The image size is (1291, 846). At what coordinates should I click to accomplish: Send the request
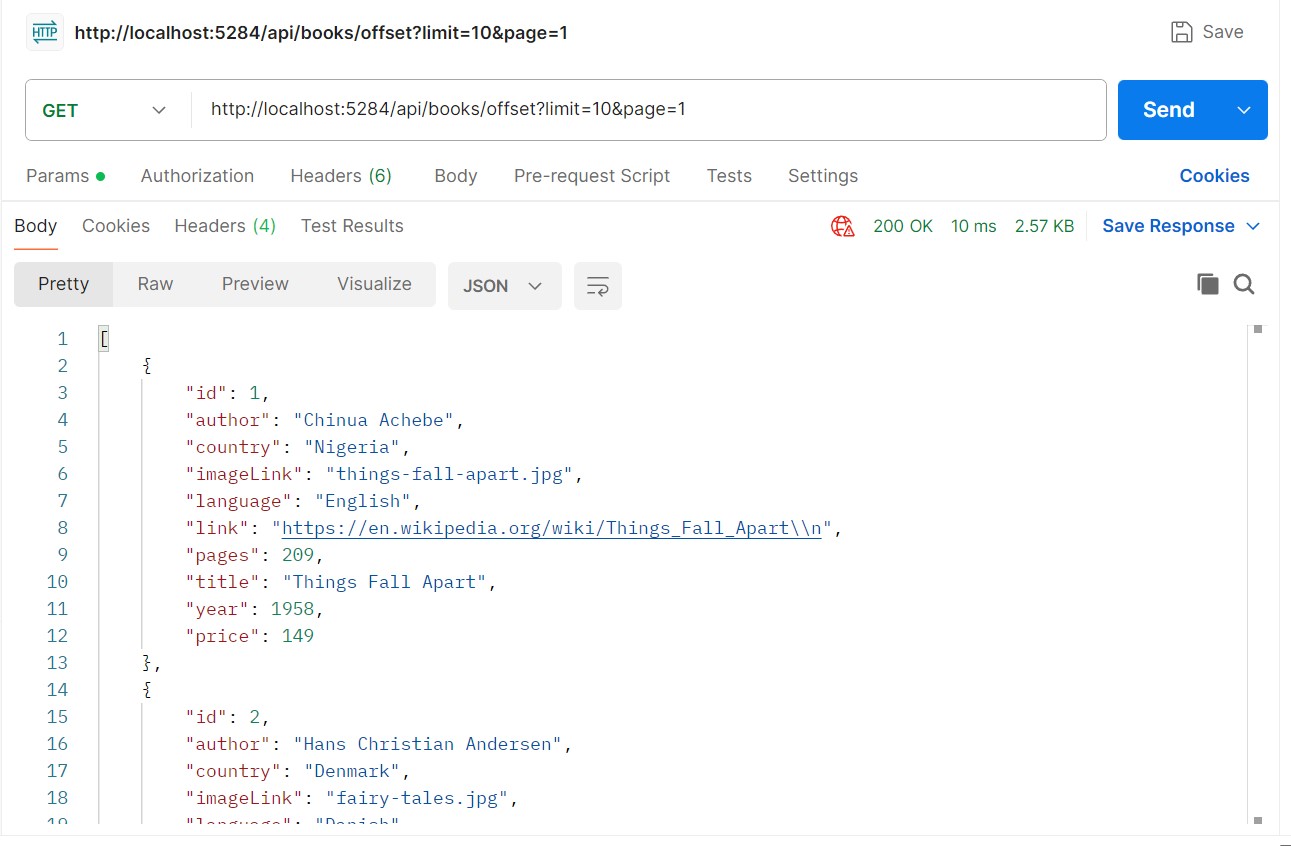coord(1169,110)
